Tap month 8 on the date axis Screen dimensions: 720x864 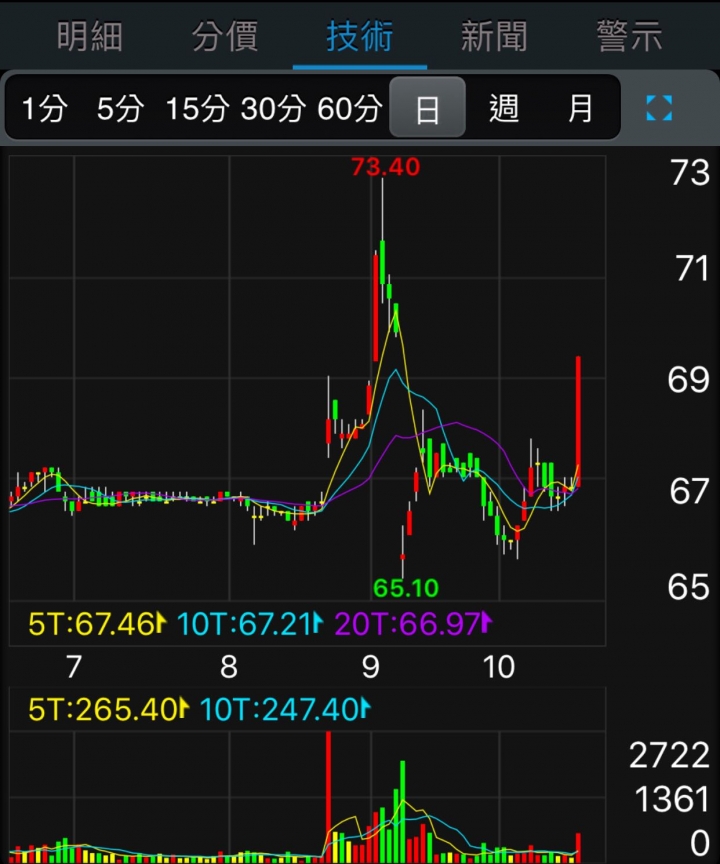point(229,667)
